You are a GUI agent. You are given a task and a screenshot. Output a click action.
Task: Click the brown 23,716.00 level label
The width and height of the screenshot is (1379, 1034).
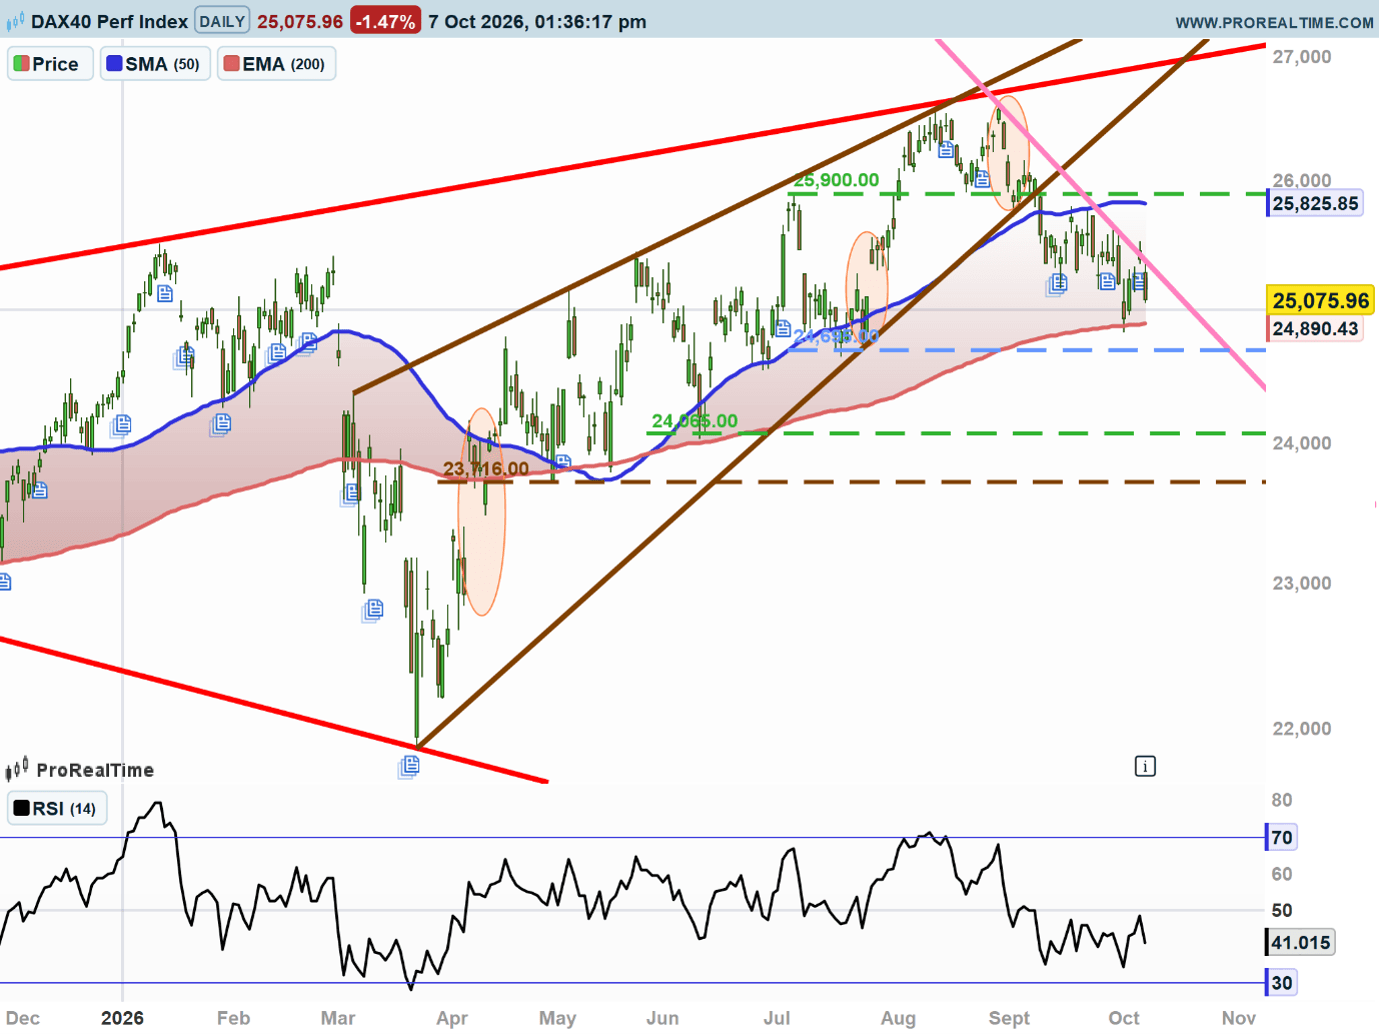[486, 468]
